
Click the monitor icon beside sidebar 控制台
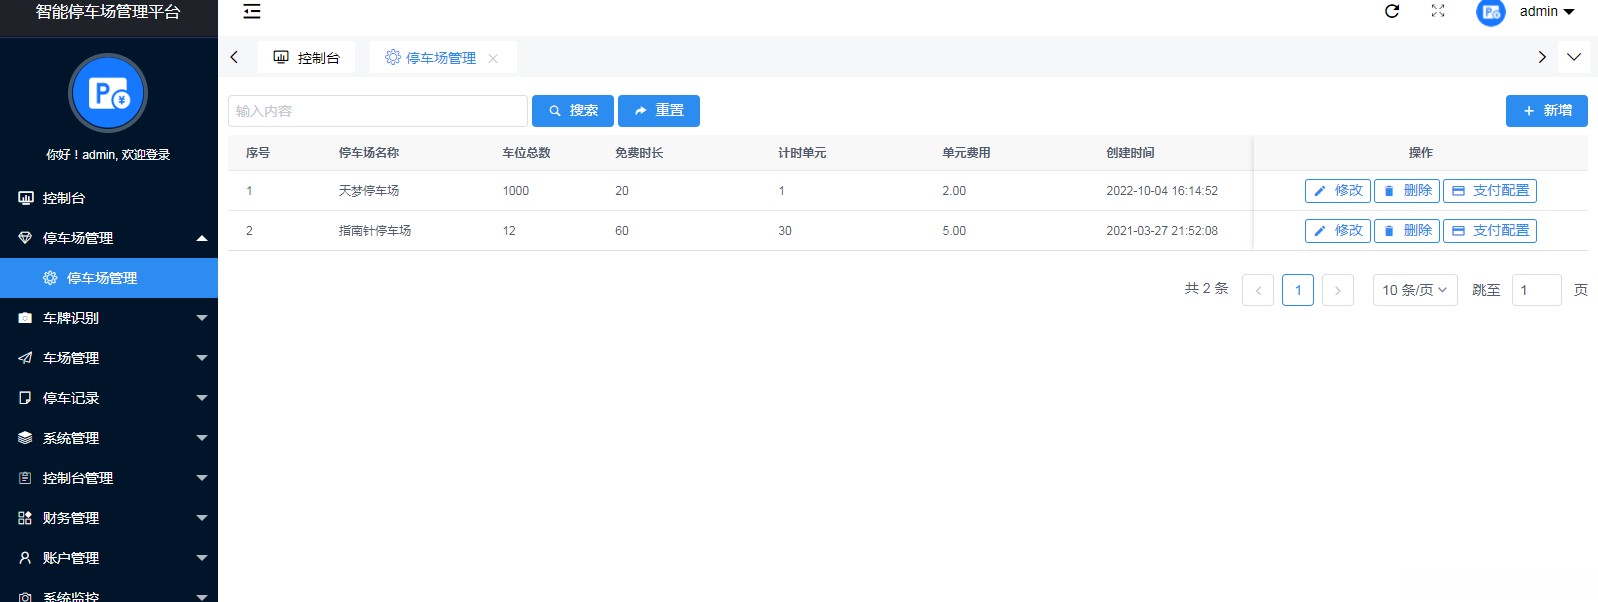(x=25, y=198)
